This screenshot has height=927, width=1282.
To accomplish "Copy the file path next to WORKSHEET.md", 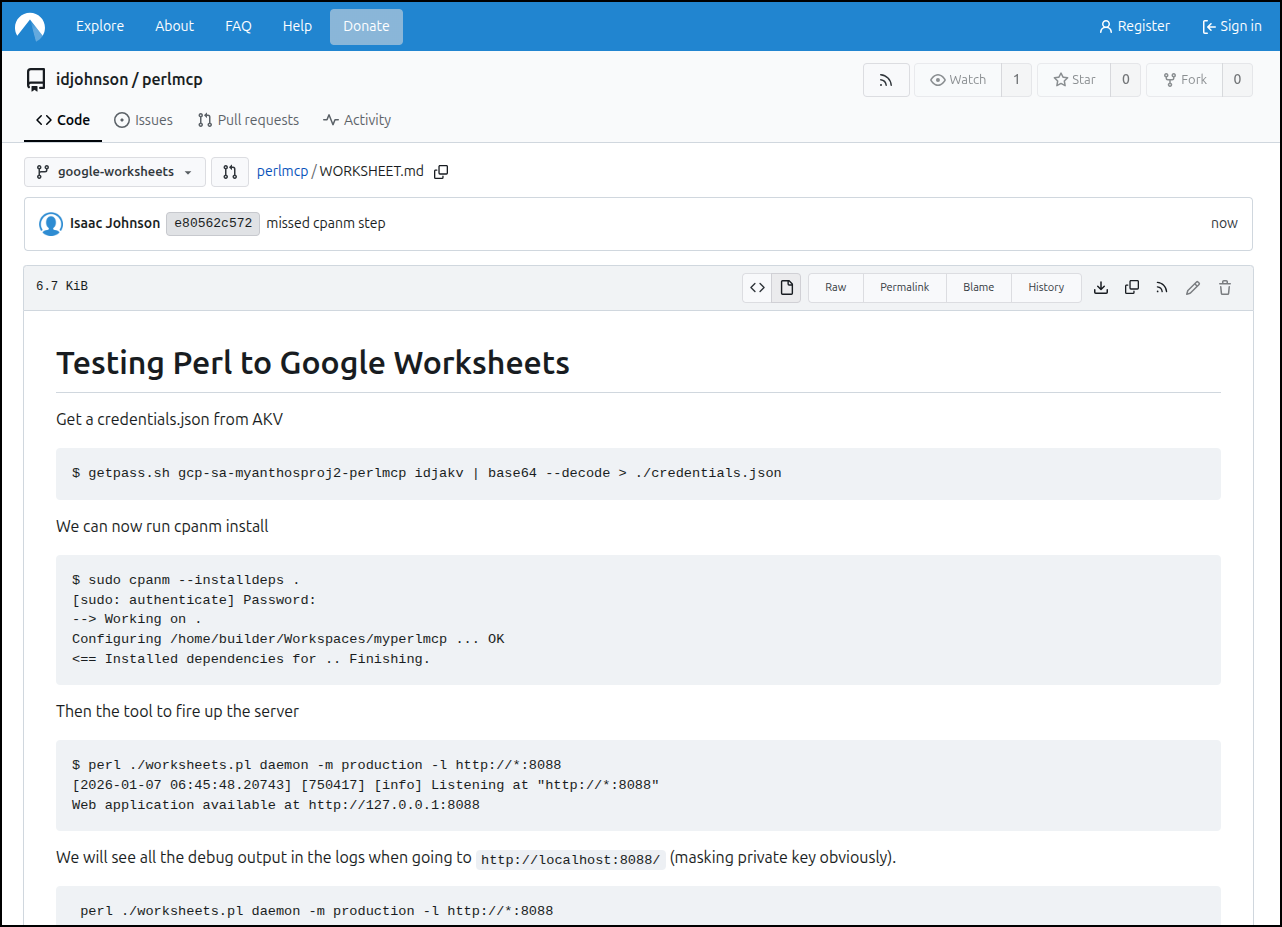I will click(x=441, y=172).
